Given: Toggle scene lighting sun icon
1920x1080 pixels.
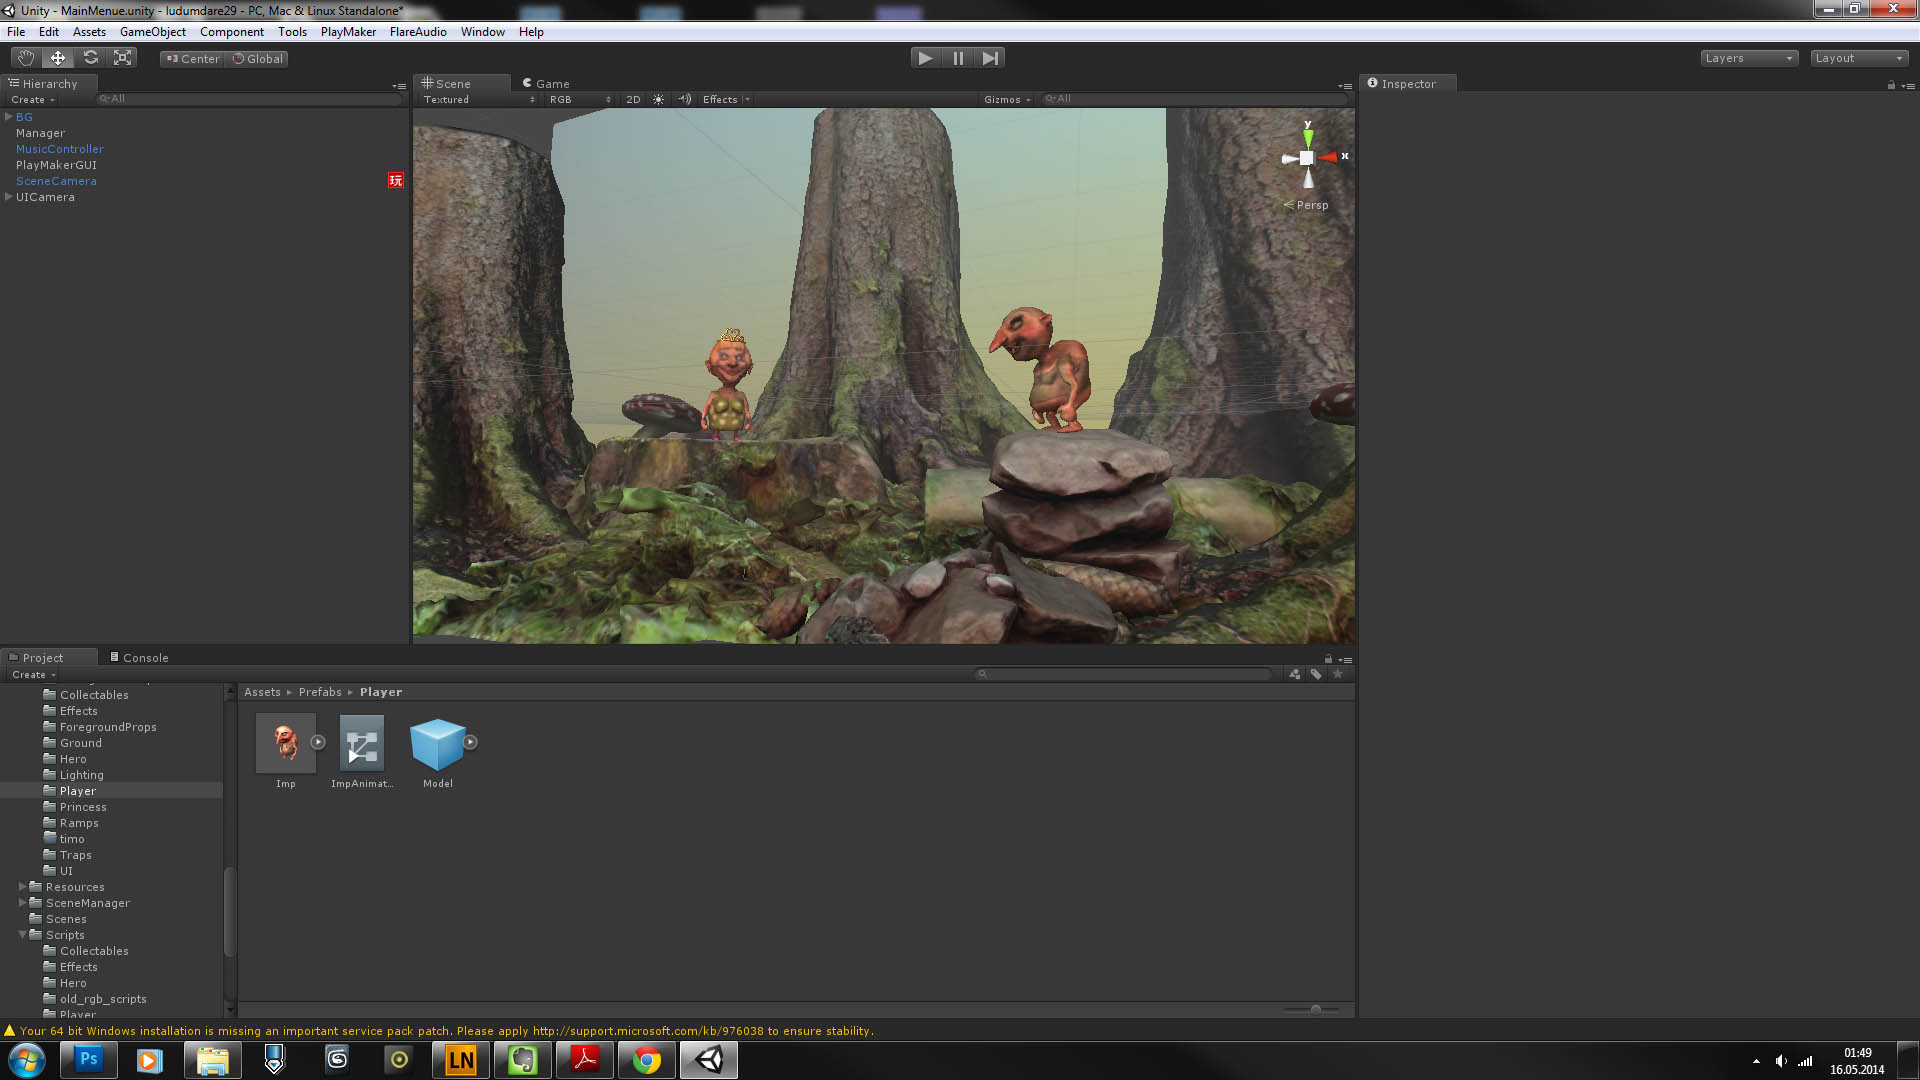Looking at the screenshot, I should click(x=658, y=99).
